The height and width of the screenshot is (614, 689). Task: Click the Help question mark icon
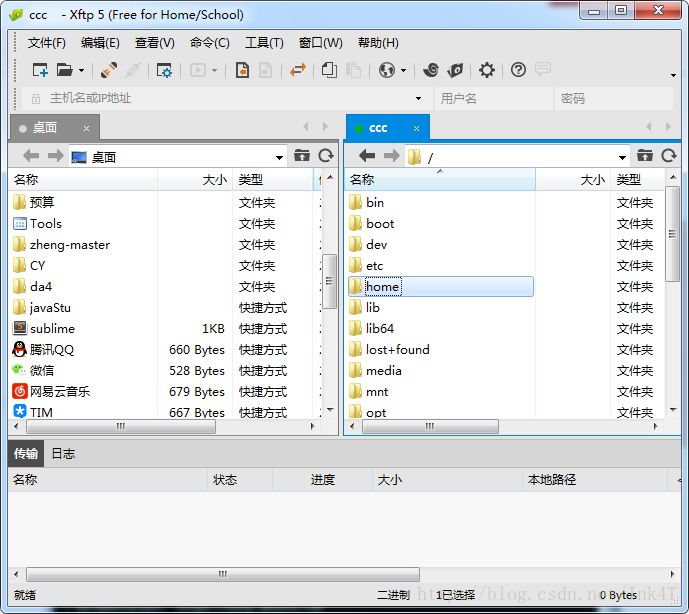[518, 70]
